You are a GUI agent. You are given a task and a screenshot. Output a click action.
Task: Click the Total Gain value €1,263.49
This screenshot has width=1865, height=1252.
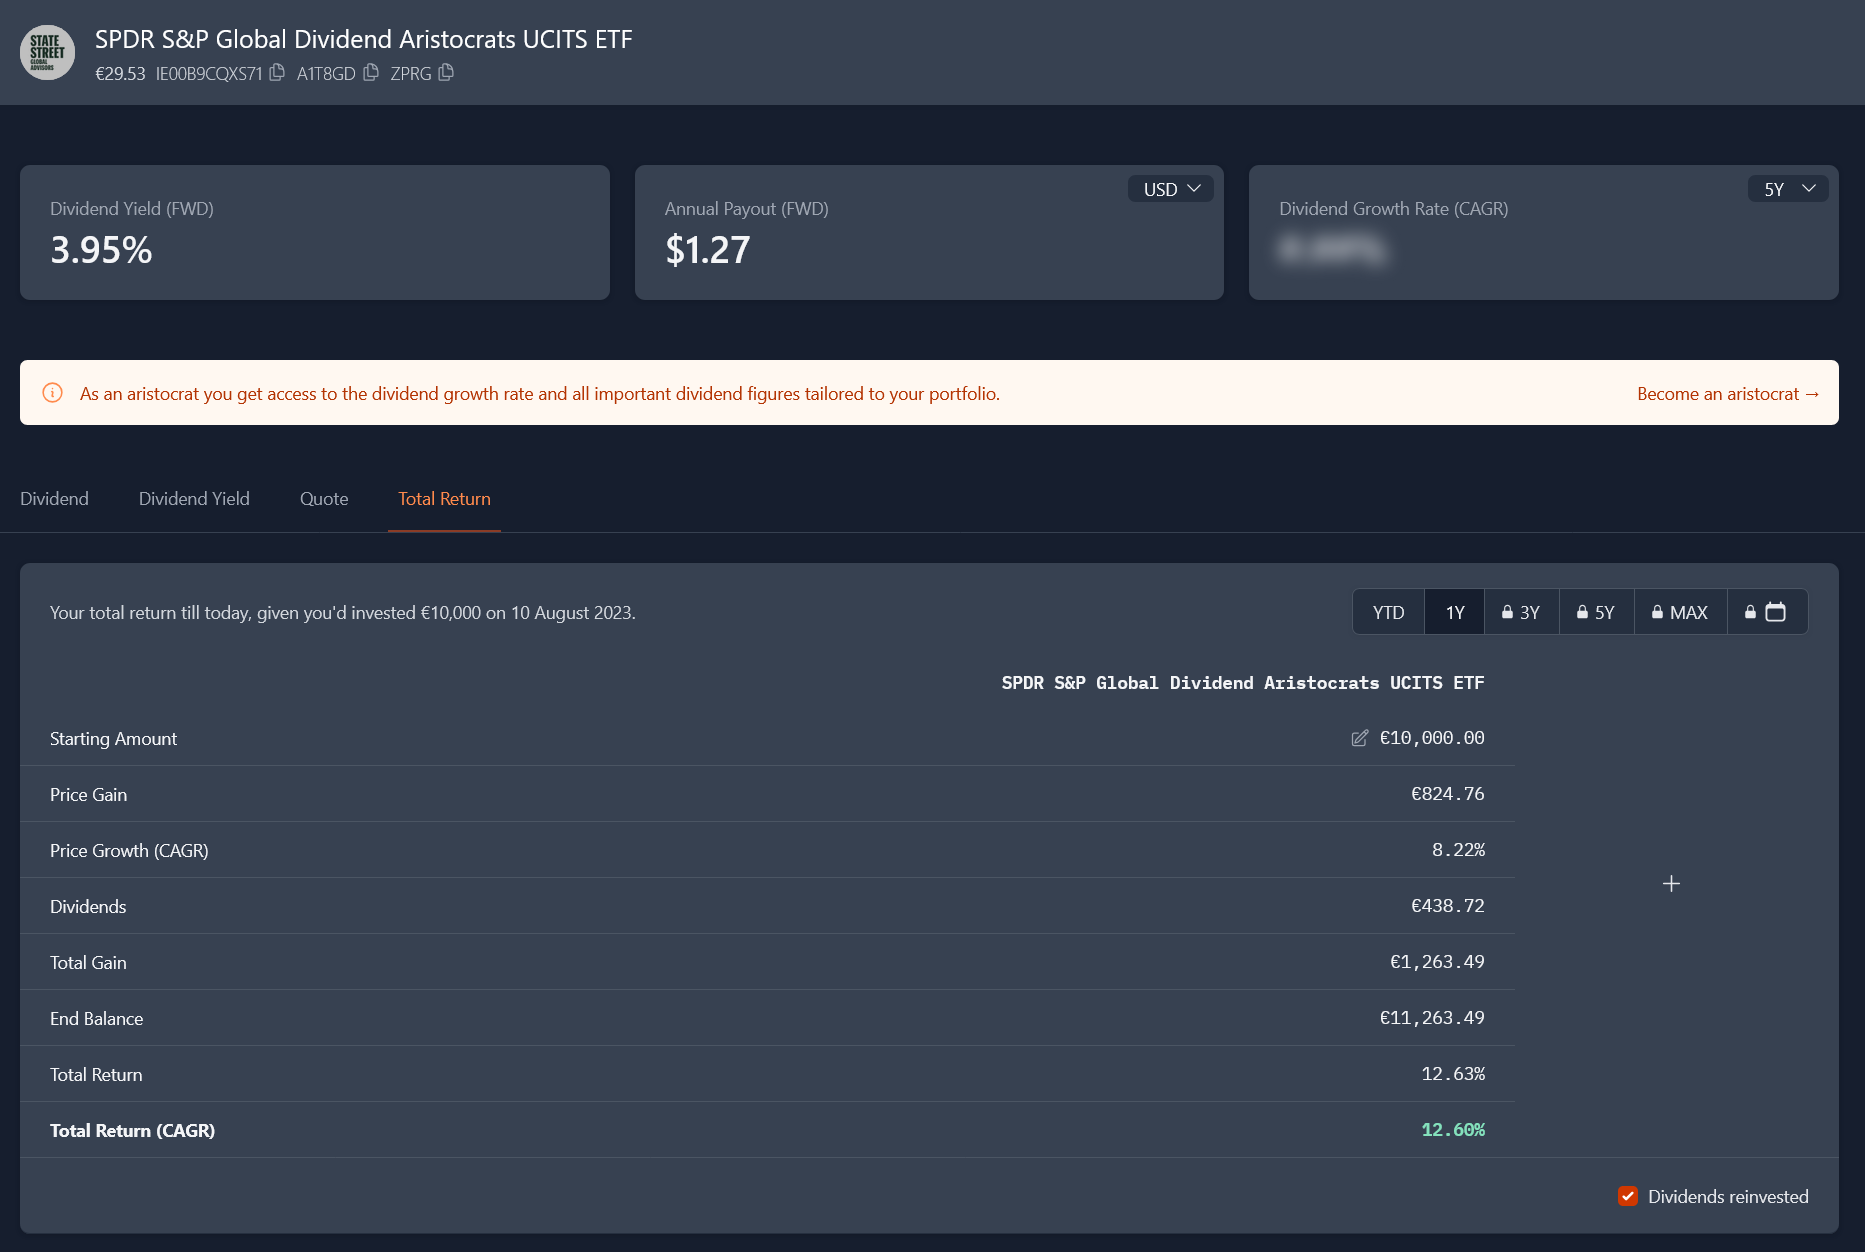tap(1437, 962)
